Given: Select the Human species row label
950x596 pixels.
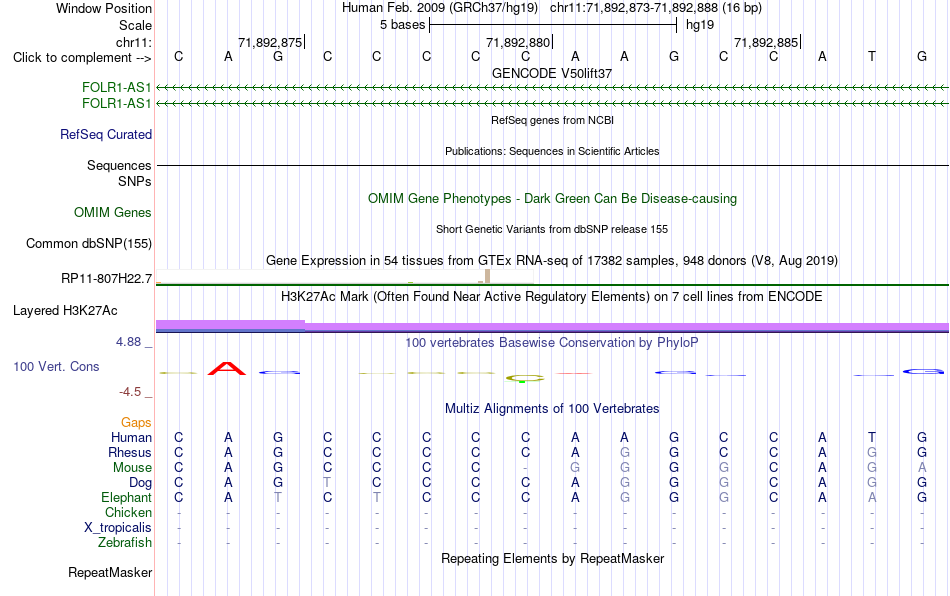Looking at the screenshot, I should (x=131, y=437).
